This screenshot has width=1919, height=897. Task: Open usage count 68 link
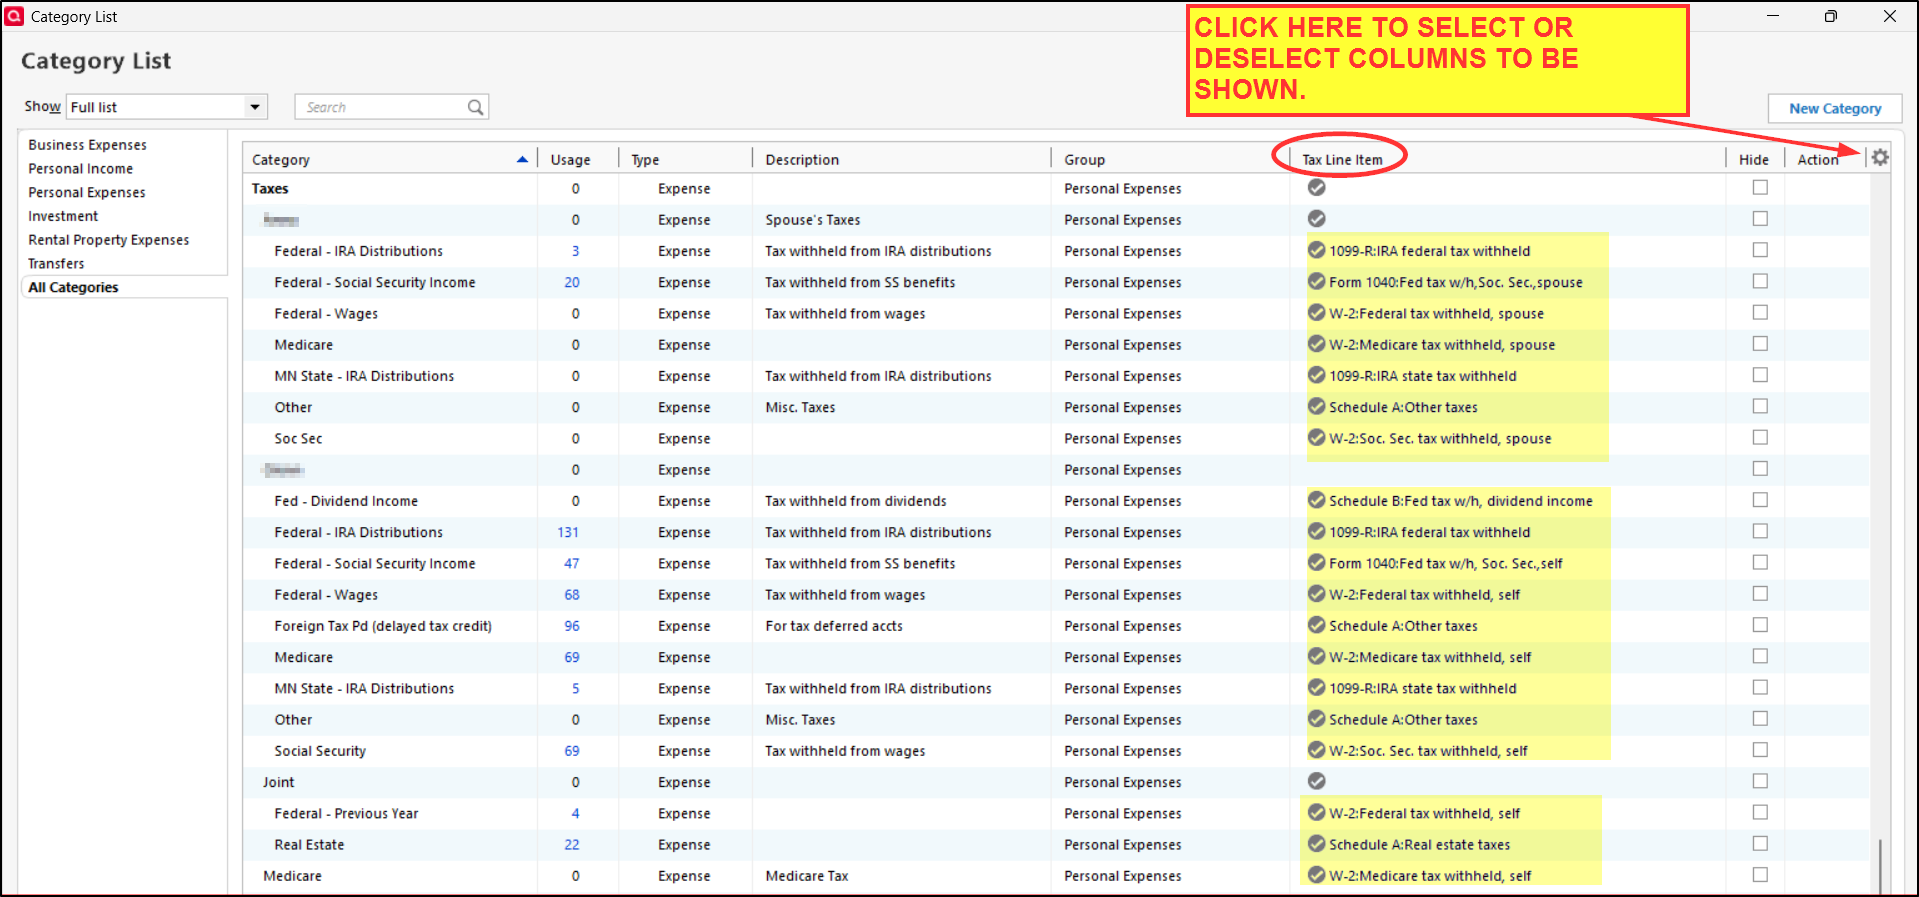point(571,595)
